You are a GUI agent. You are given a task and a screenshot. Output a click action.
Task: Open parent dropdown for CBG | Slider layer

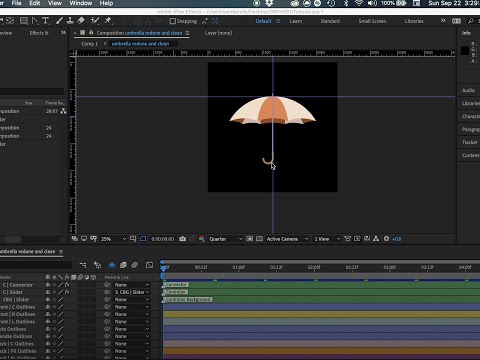coord(132,299)
